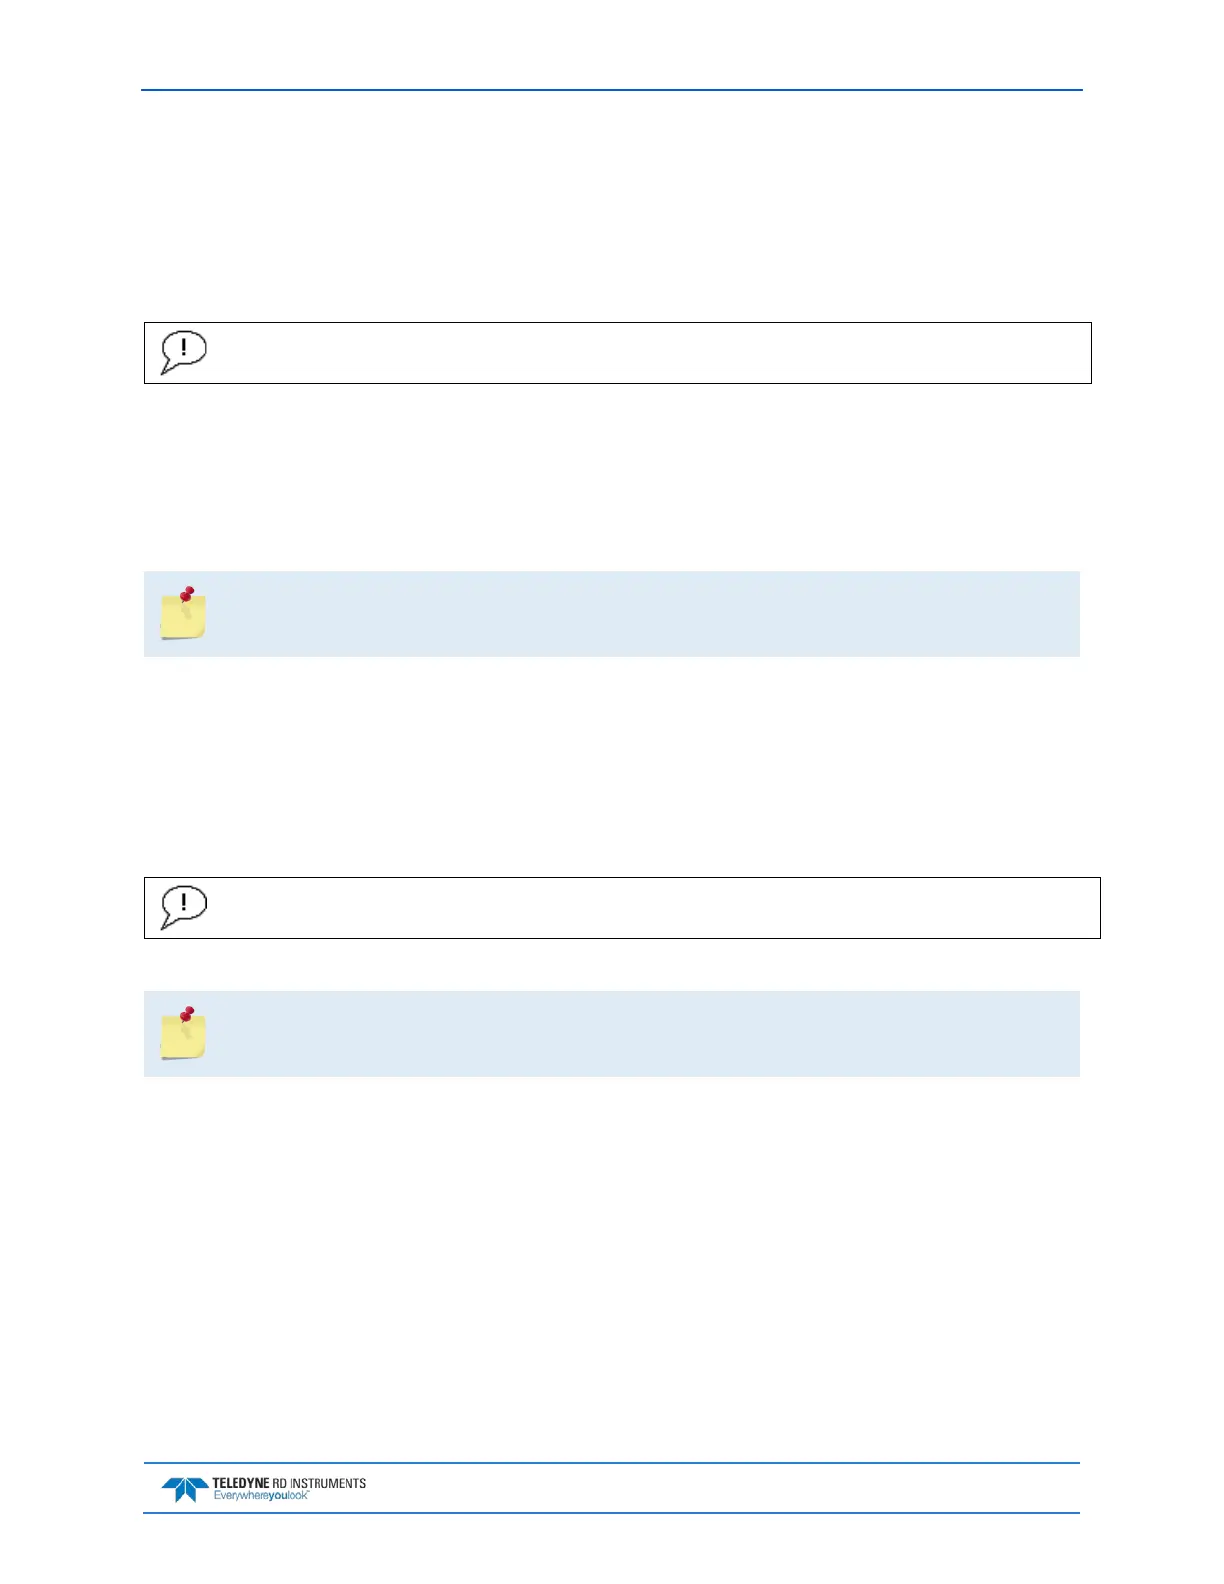Click exclamation mark inside upper speech bubble
Viewport: 1224px width, 1584px height.
[184, 347]
